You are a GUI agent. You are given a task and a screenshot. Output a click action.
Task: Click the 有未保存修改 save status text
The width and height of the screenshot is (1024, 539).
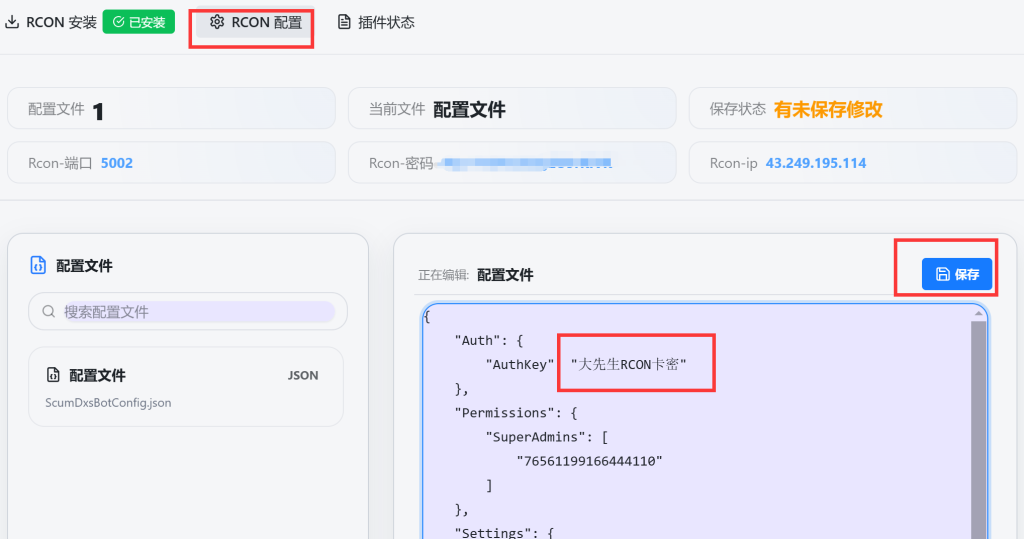click(x=828, y=109)
